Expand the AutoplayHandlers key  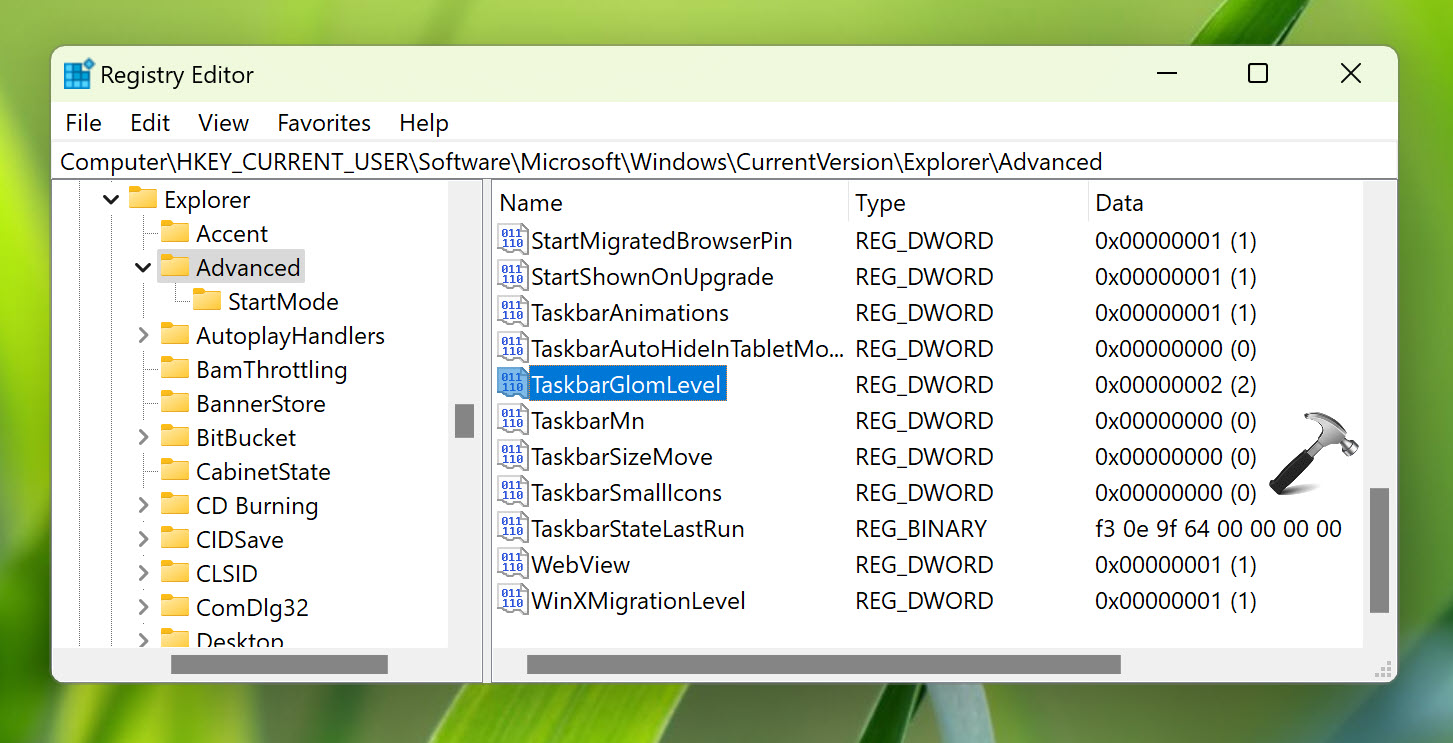tap(143, 336)
